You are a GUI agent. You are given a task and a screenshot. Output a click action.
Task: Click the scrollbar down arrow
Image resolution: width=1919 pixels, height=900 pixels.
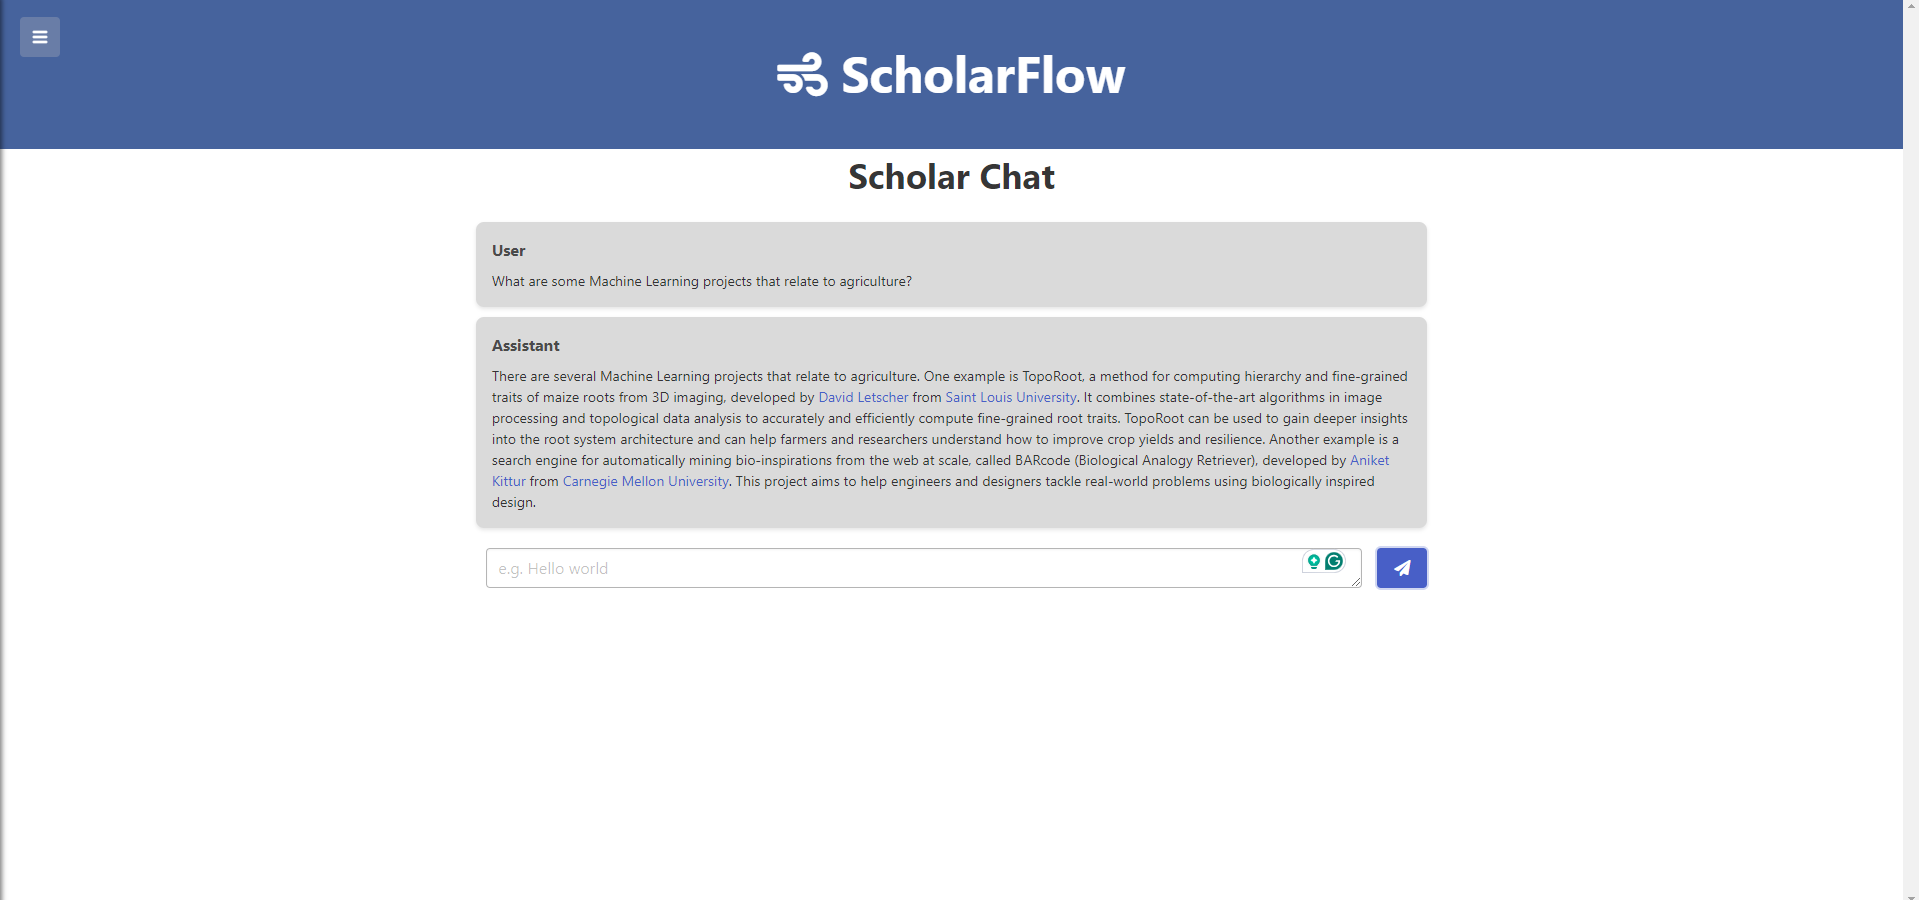click(1911, 894)
